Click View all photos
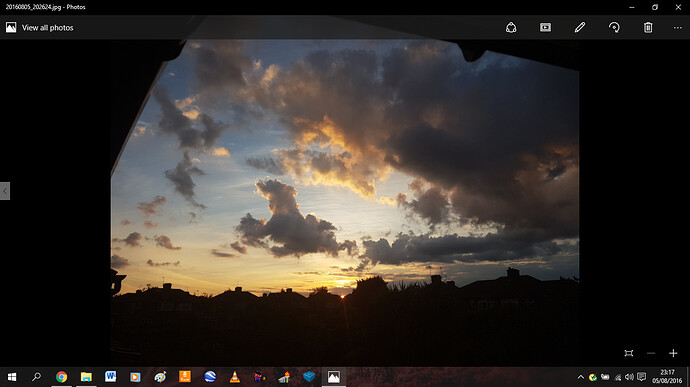This screenshot has width=690, height=387. click(40, 28)
